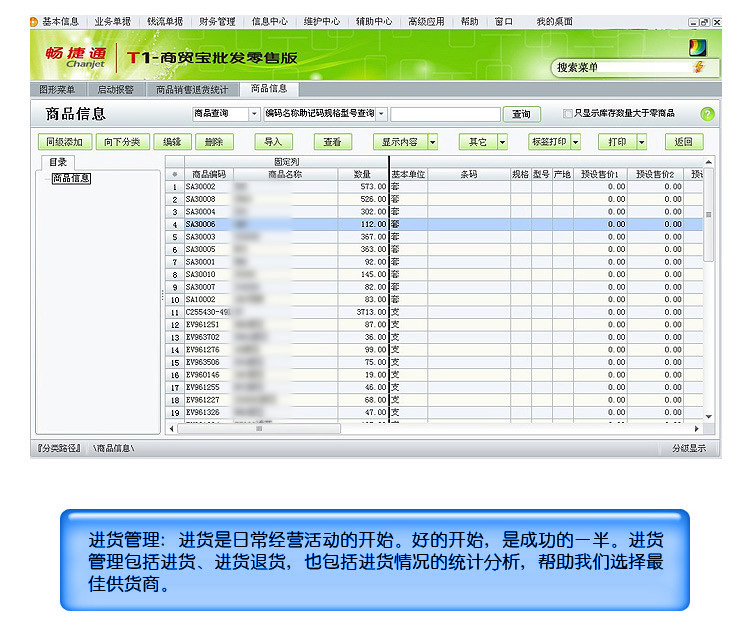
Task: Open the 辅助中心 menu
Action: 374,22
